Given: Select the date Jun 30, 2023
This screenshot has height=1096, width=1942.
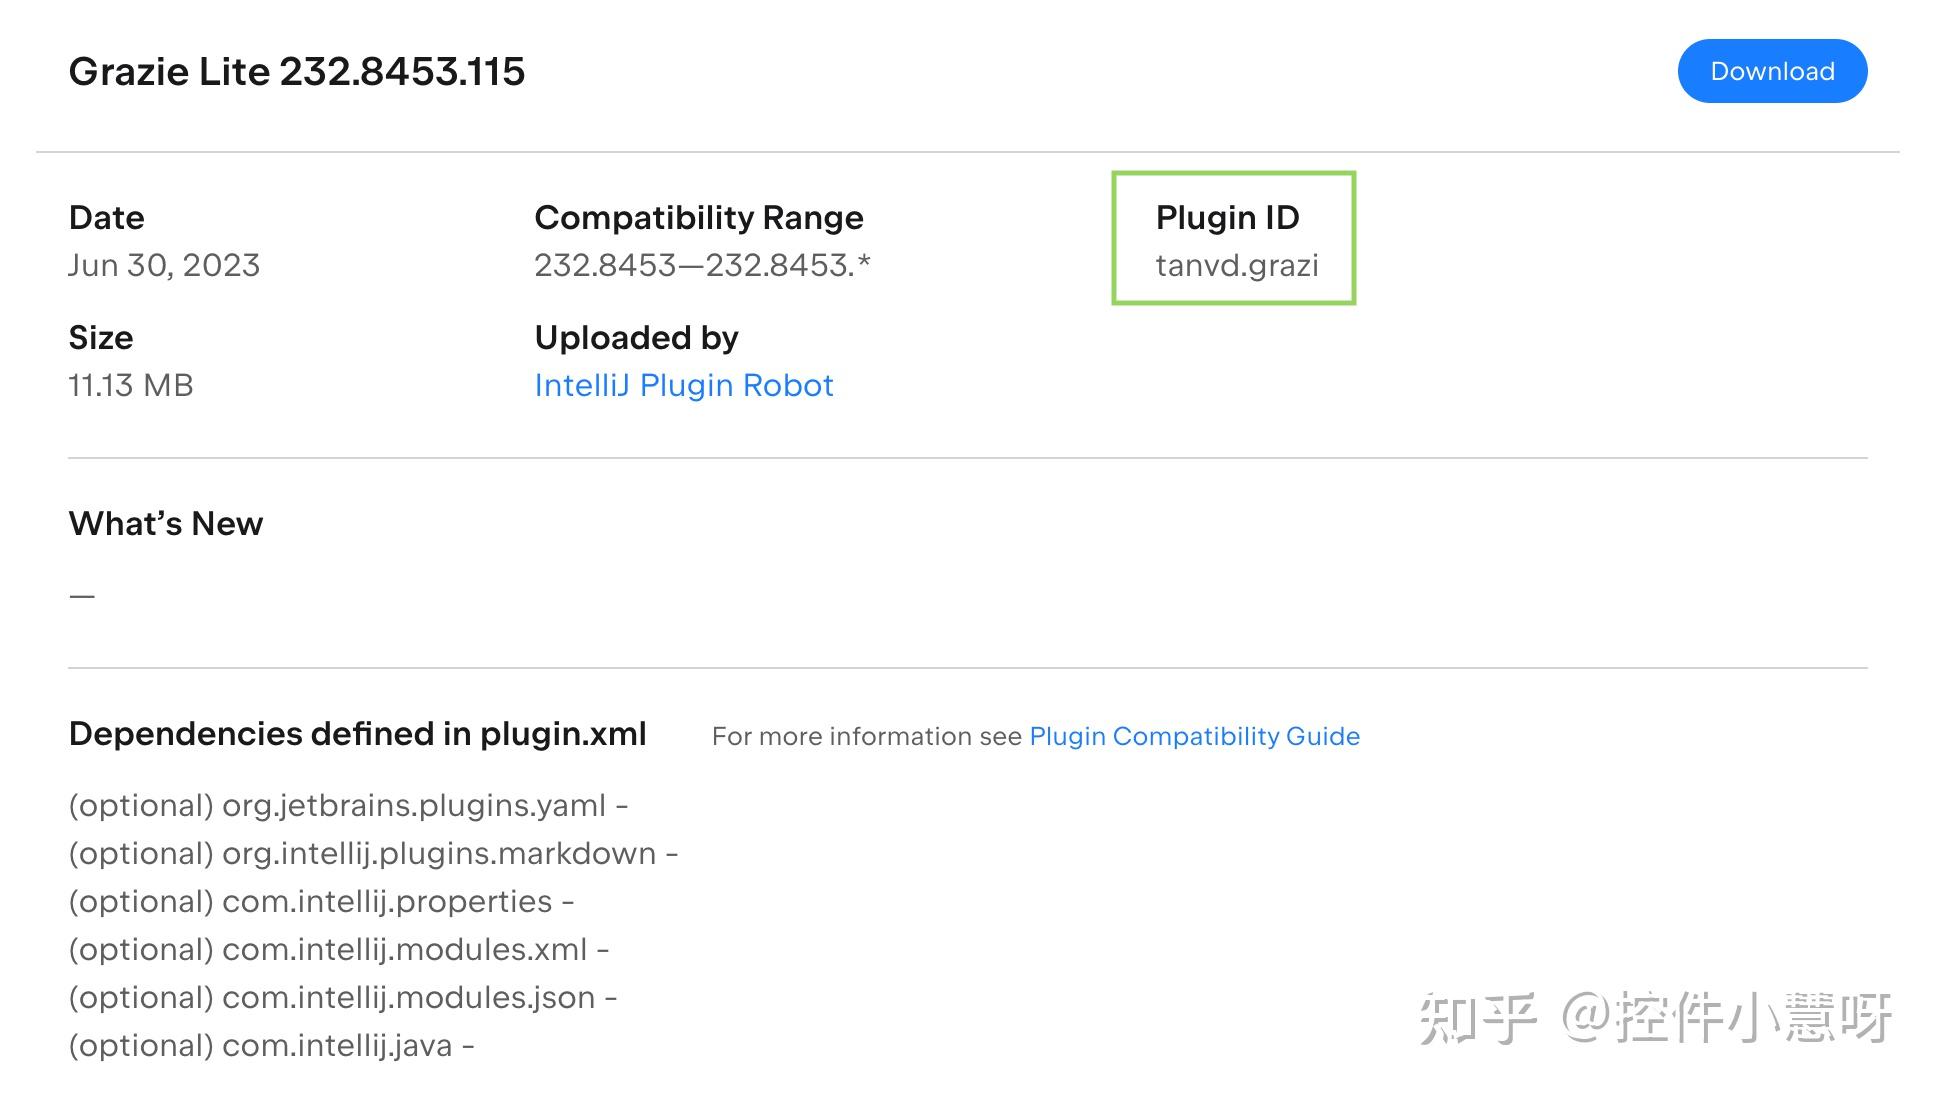Looking at the screenshot, I should coord(164,265).
